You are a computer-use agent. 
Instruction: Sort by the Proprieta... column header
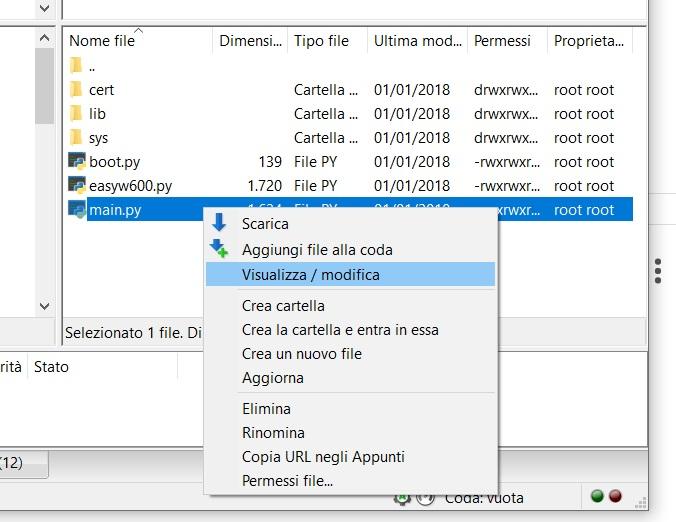point(590,41)
